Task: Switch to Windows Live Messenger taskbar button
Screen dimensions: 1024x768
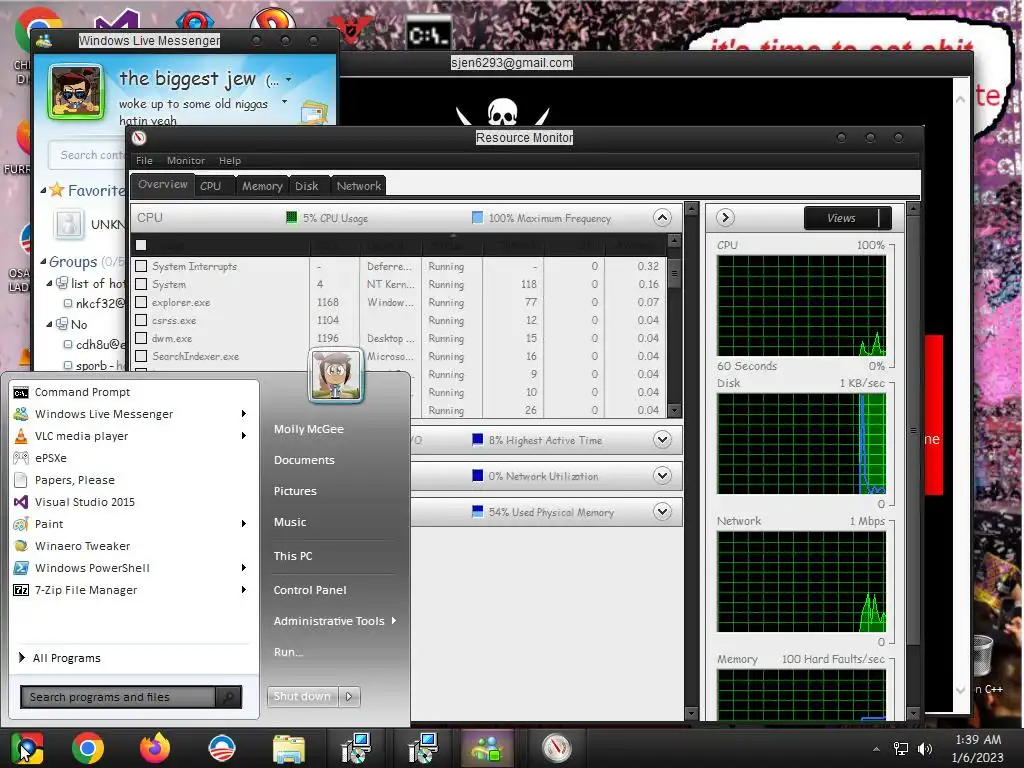Action: pyautogui.click(x=487, y=748)
